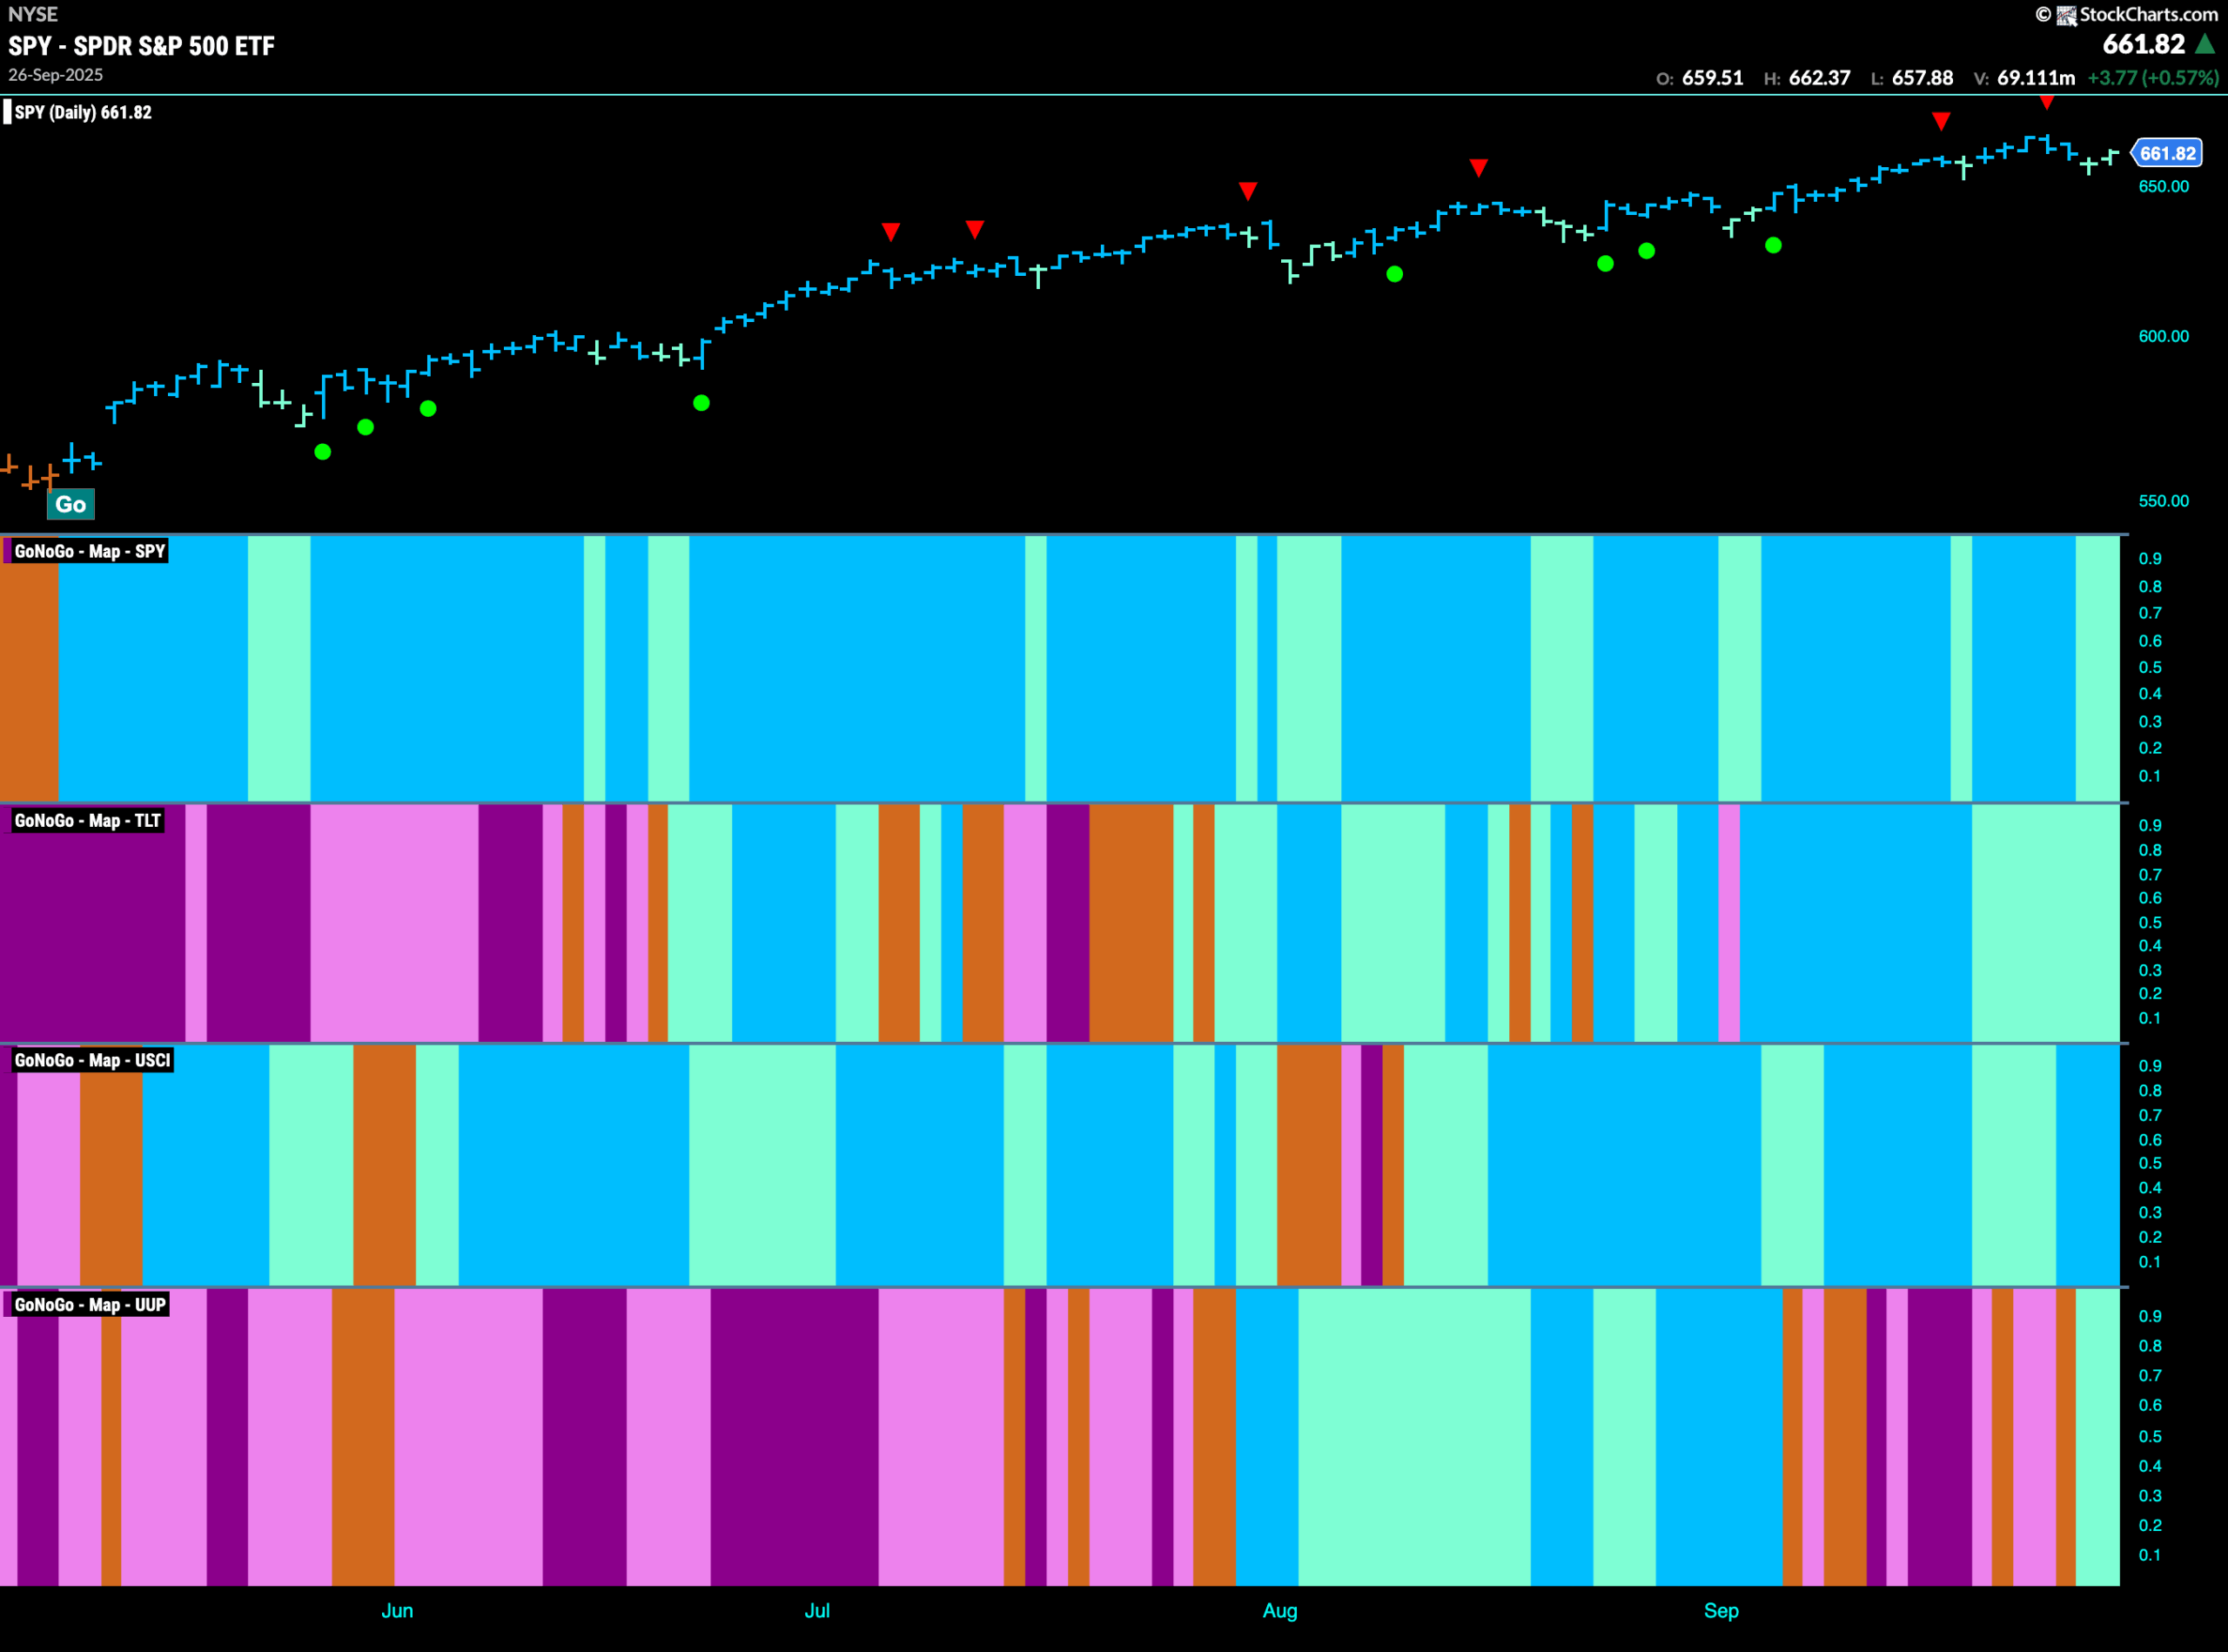Click the teal Go trend badge

coord(70,504)
